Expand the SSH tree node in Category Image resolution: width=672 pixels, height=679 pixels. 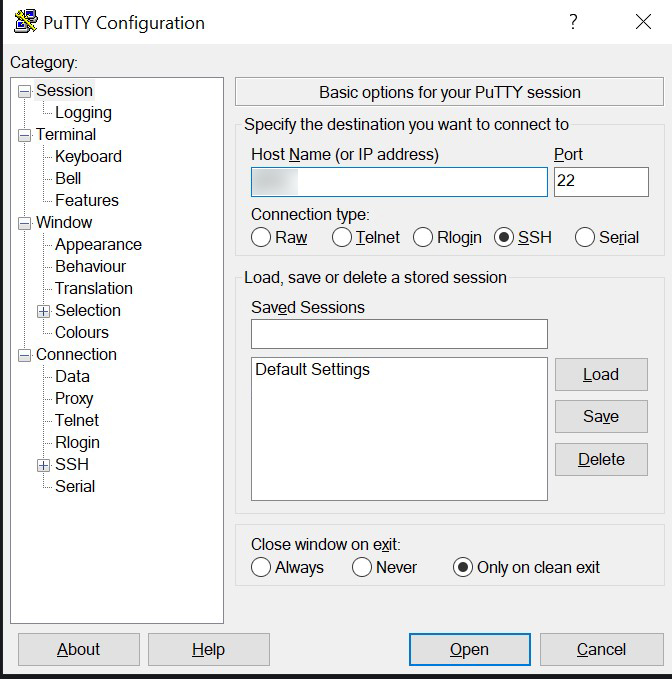tap(43, 466)
